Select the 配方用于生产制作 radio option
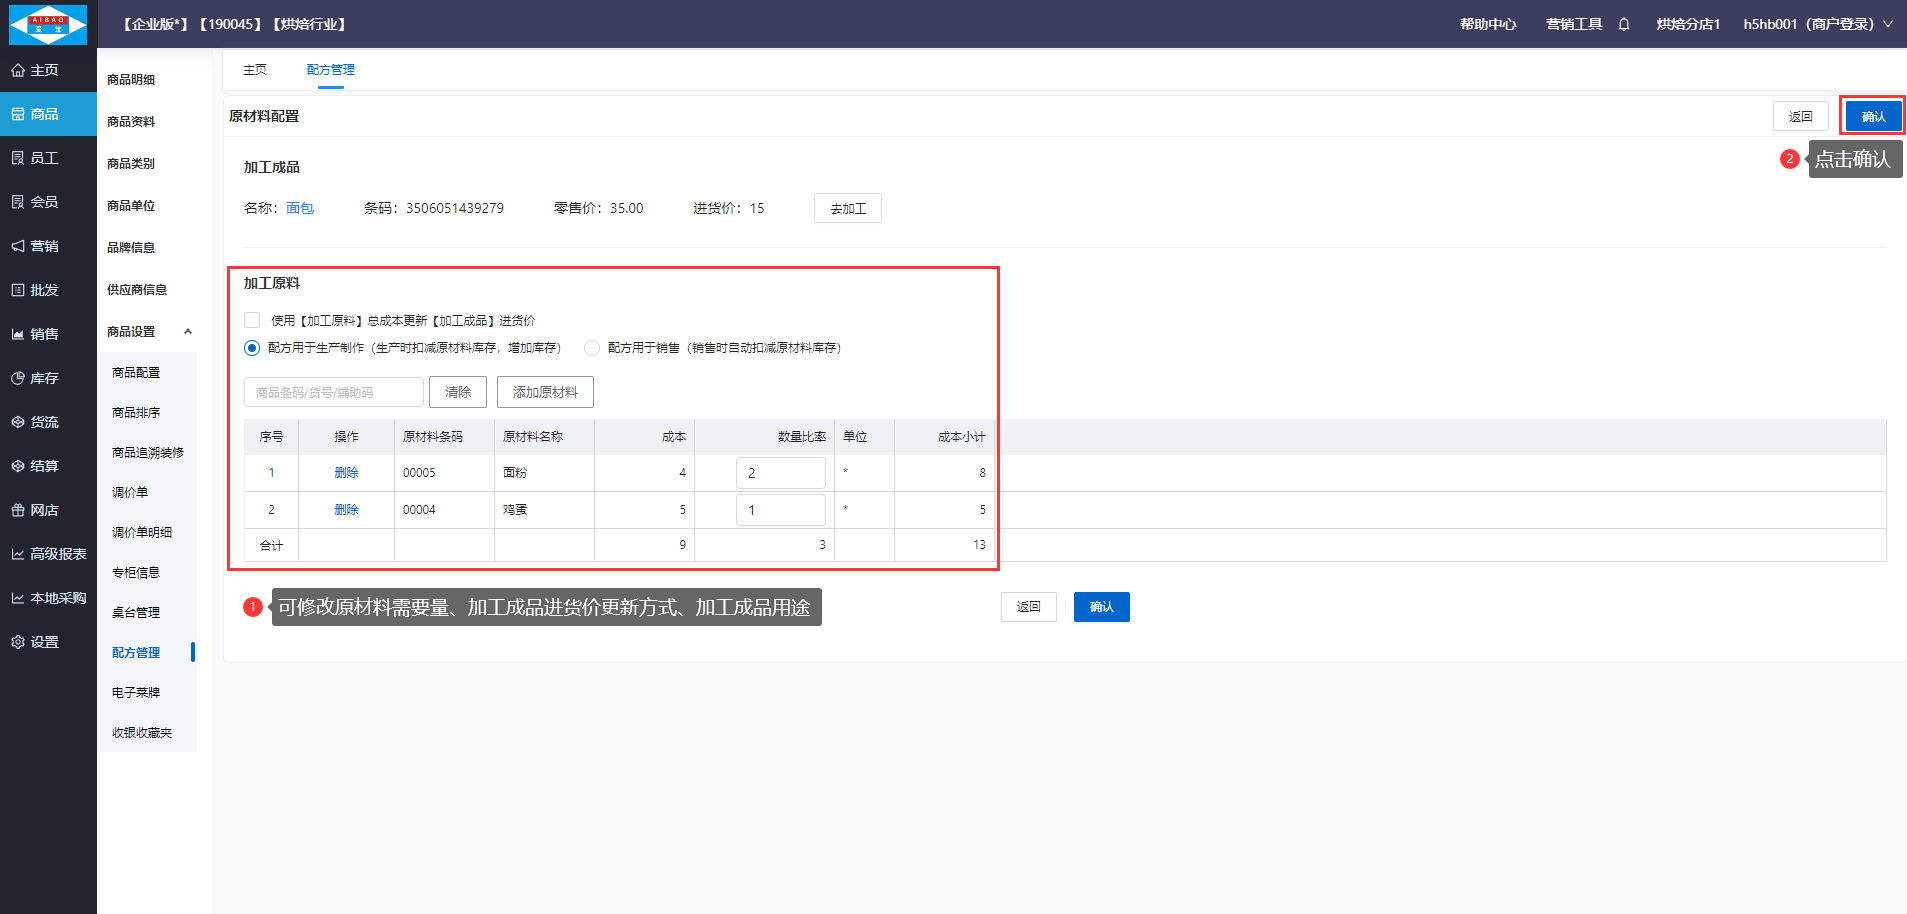 point(252,348)
